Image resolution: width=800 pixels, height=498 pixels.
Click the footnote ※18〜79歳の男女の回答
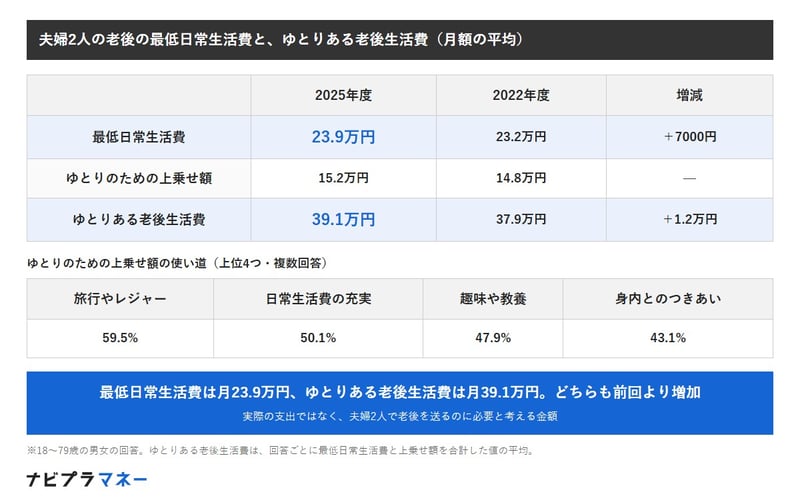click(x=281, y=451)
